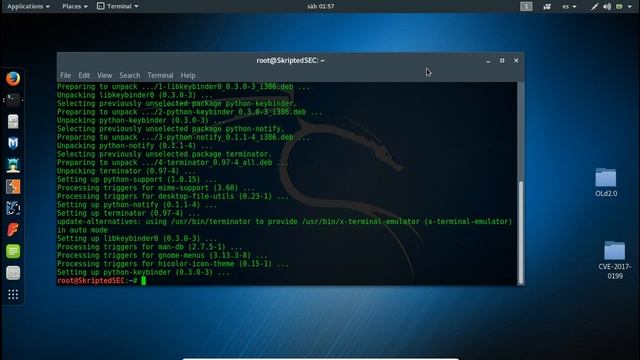Close the root@SkriptedSEC terminal window
640x360 pixels.
(x=516, y=60)
